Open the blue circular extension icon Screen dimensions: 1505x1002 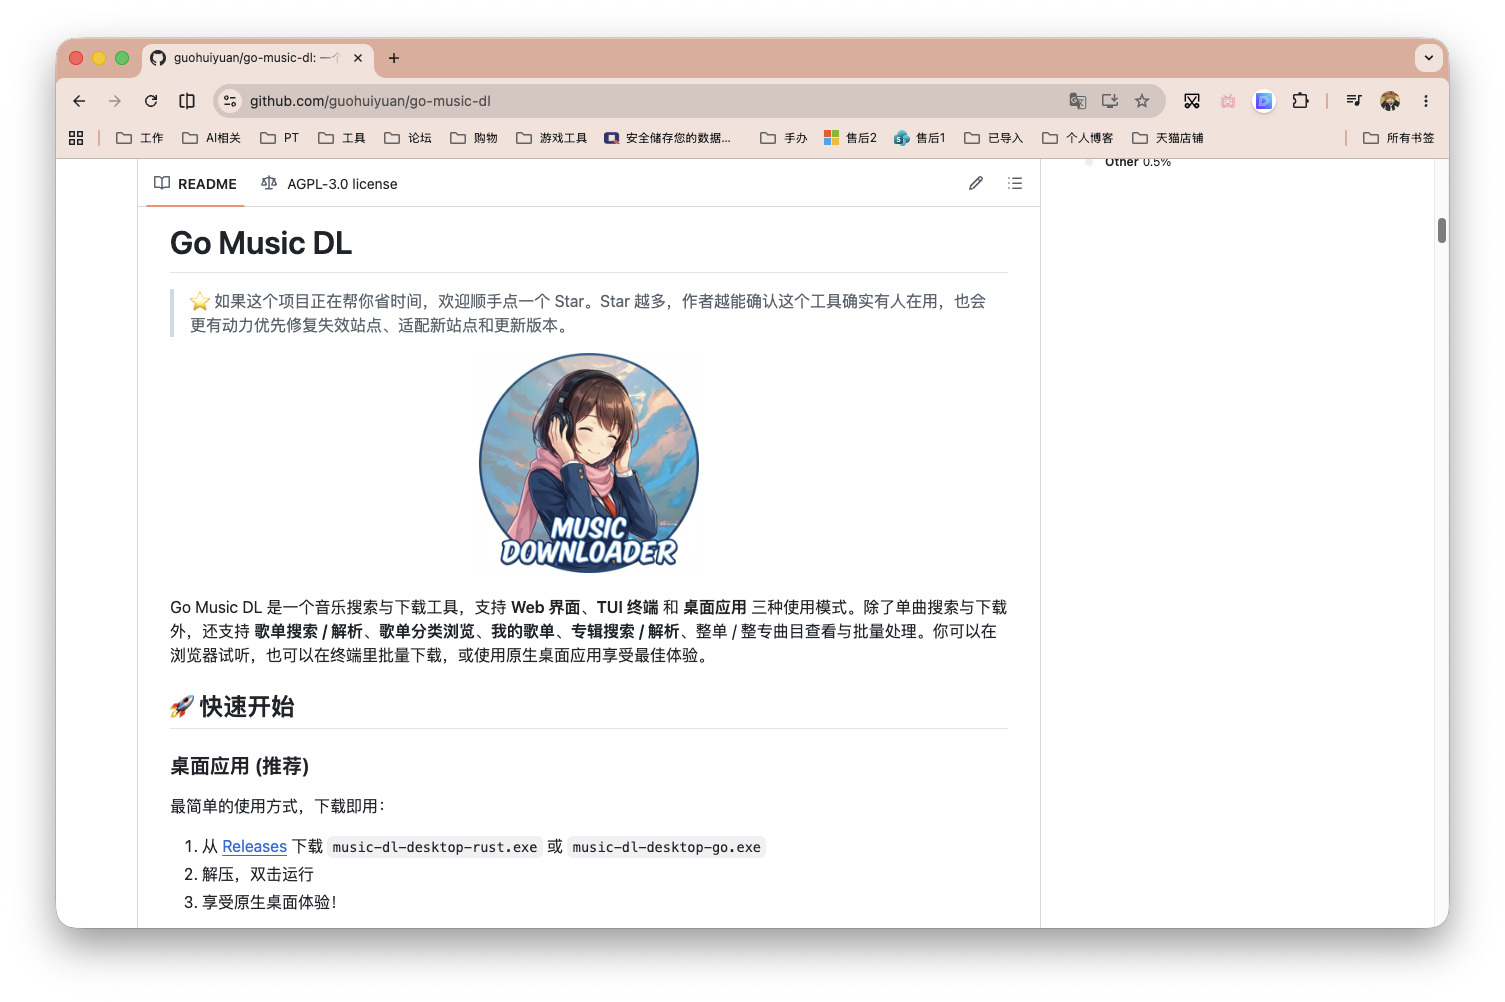point(1264,101)
